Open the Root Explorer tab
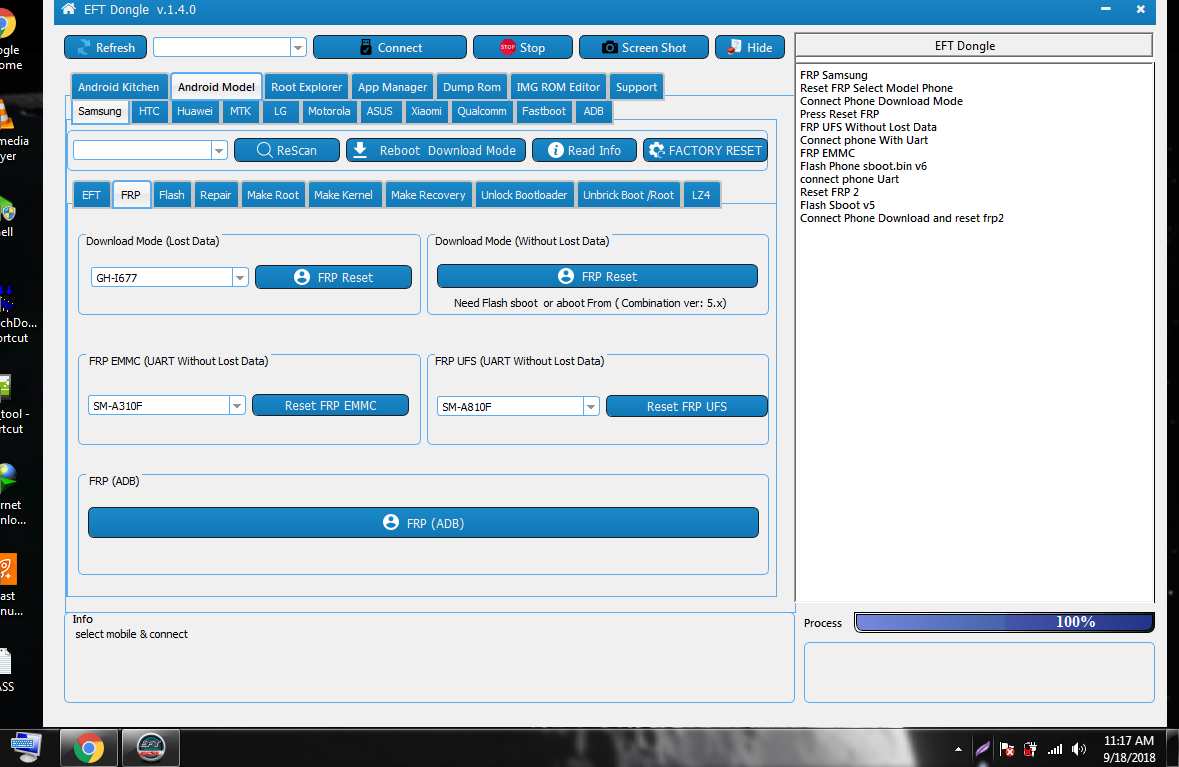 click(x=306, y=86)
